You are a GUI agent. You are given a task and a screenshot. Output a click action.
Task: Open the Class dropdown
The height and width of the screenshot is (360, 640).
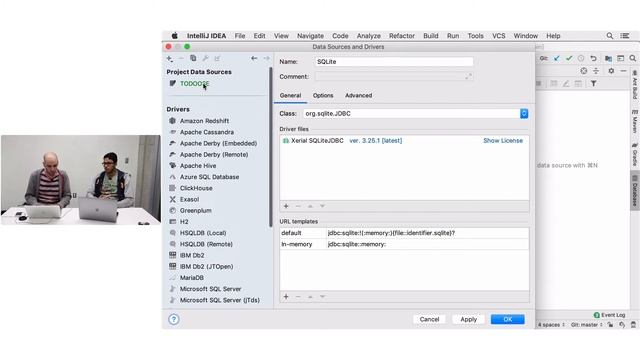[x=524, y=113]
